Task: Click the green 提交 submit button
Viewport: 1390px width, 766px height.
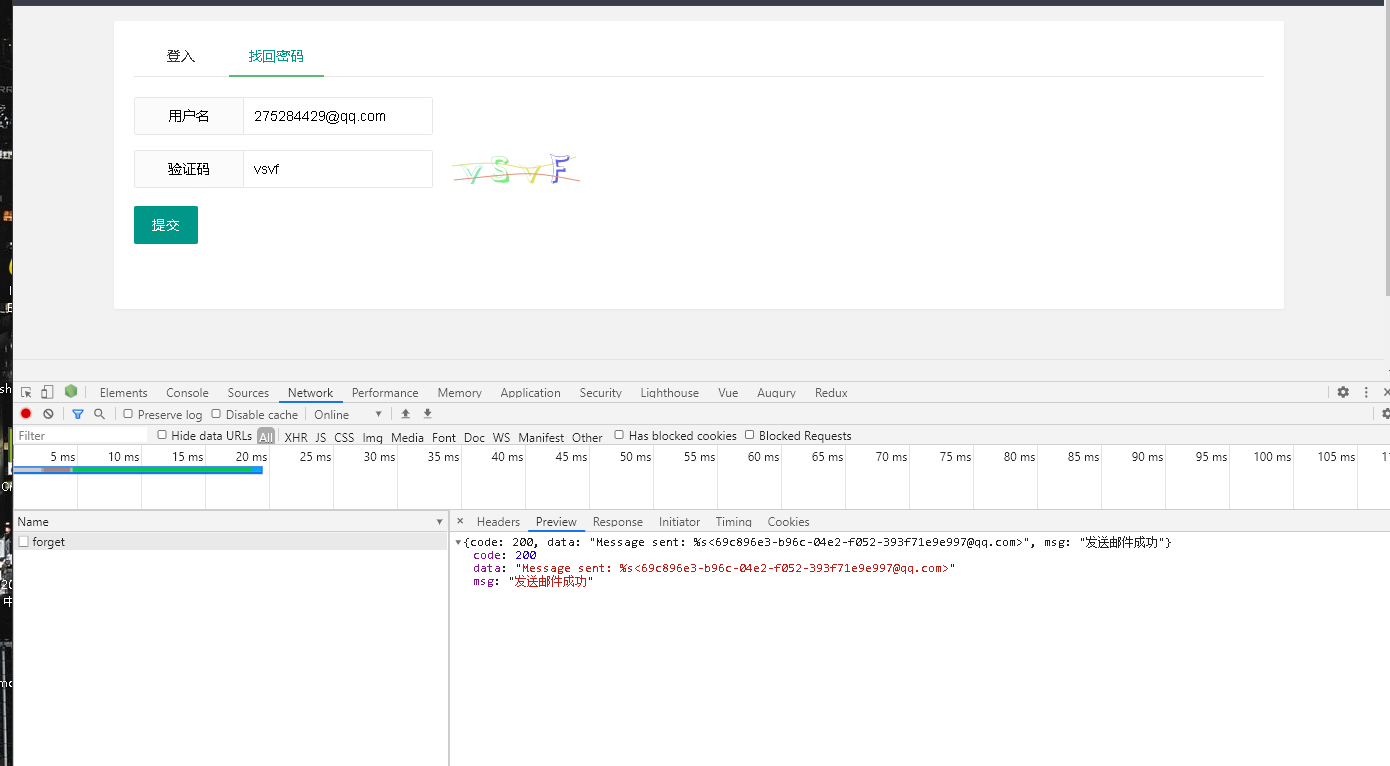Action: pos(166,225)
